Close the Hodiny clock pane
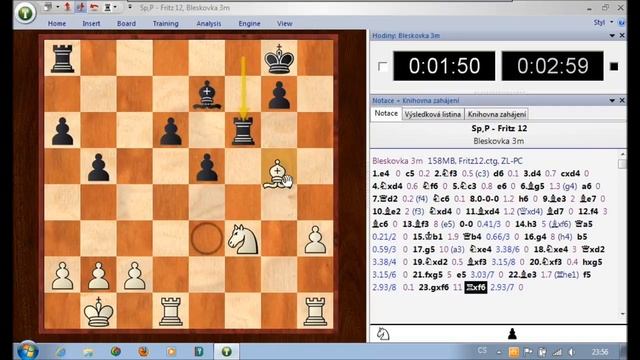Screen dimensions: 640x360 [622, 36]
